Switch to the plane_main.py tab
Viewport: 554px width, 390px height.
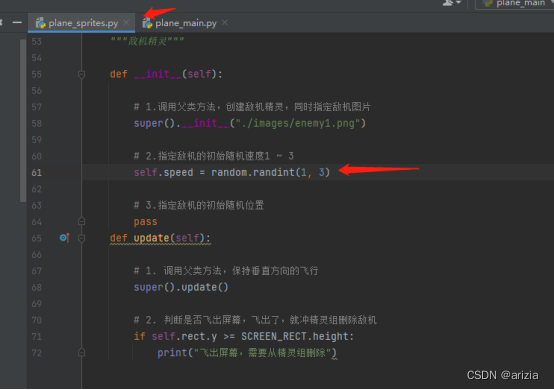click(x=185, y=23)
